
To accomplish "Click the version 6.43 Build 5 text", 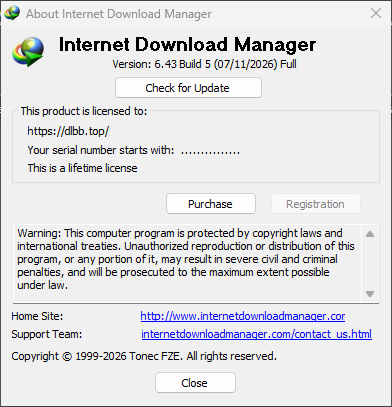I will [x=204, y=64].
